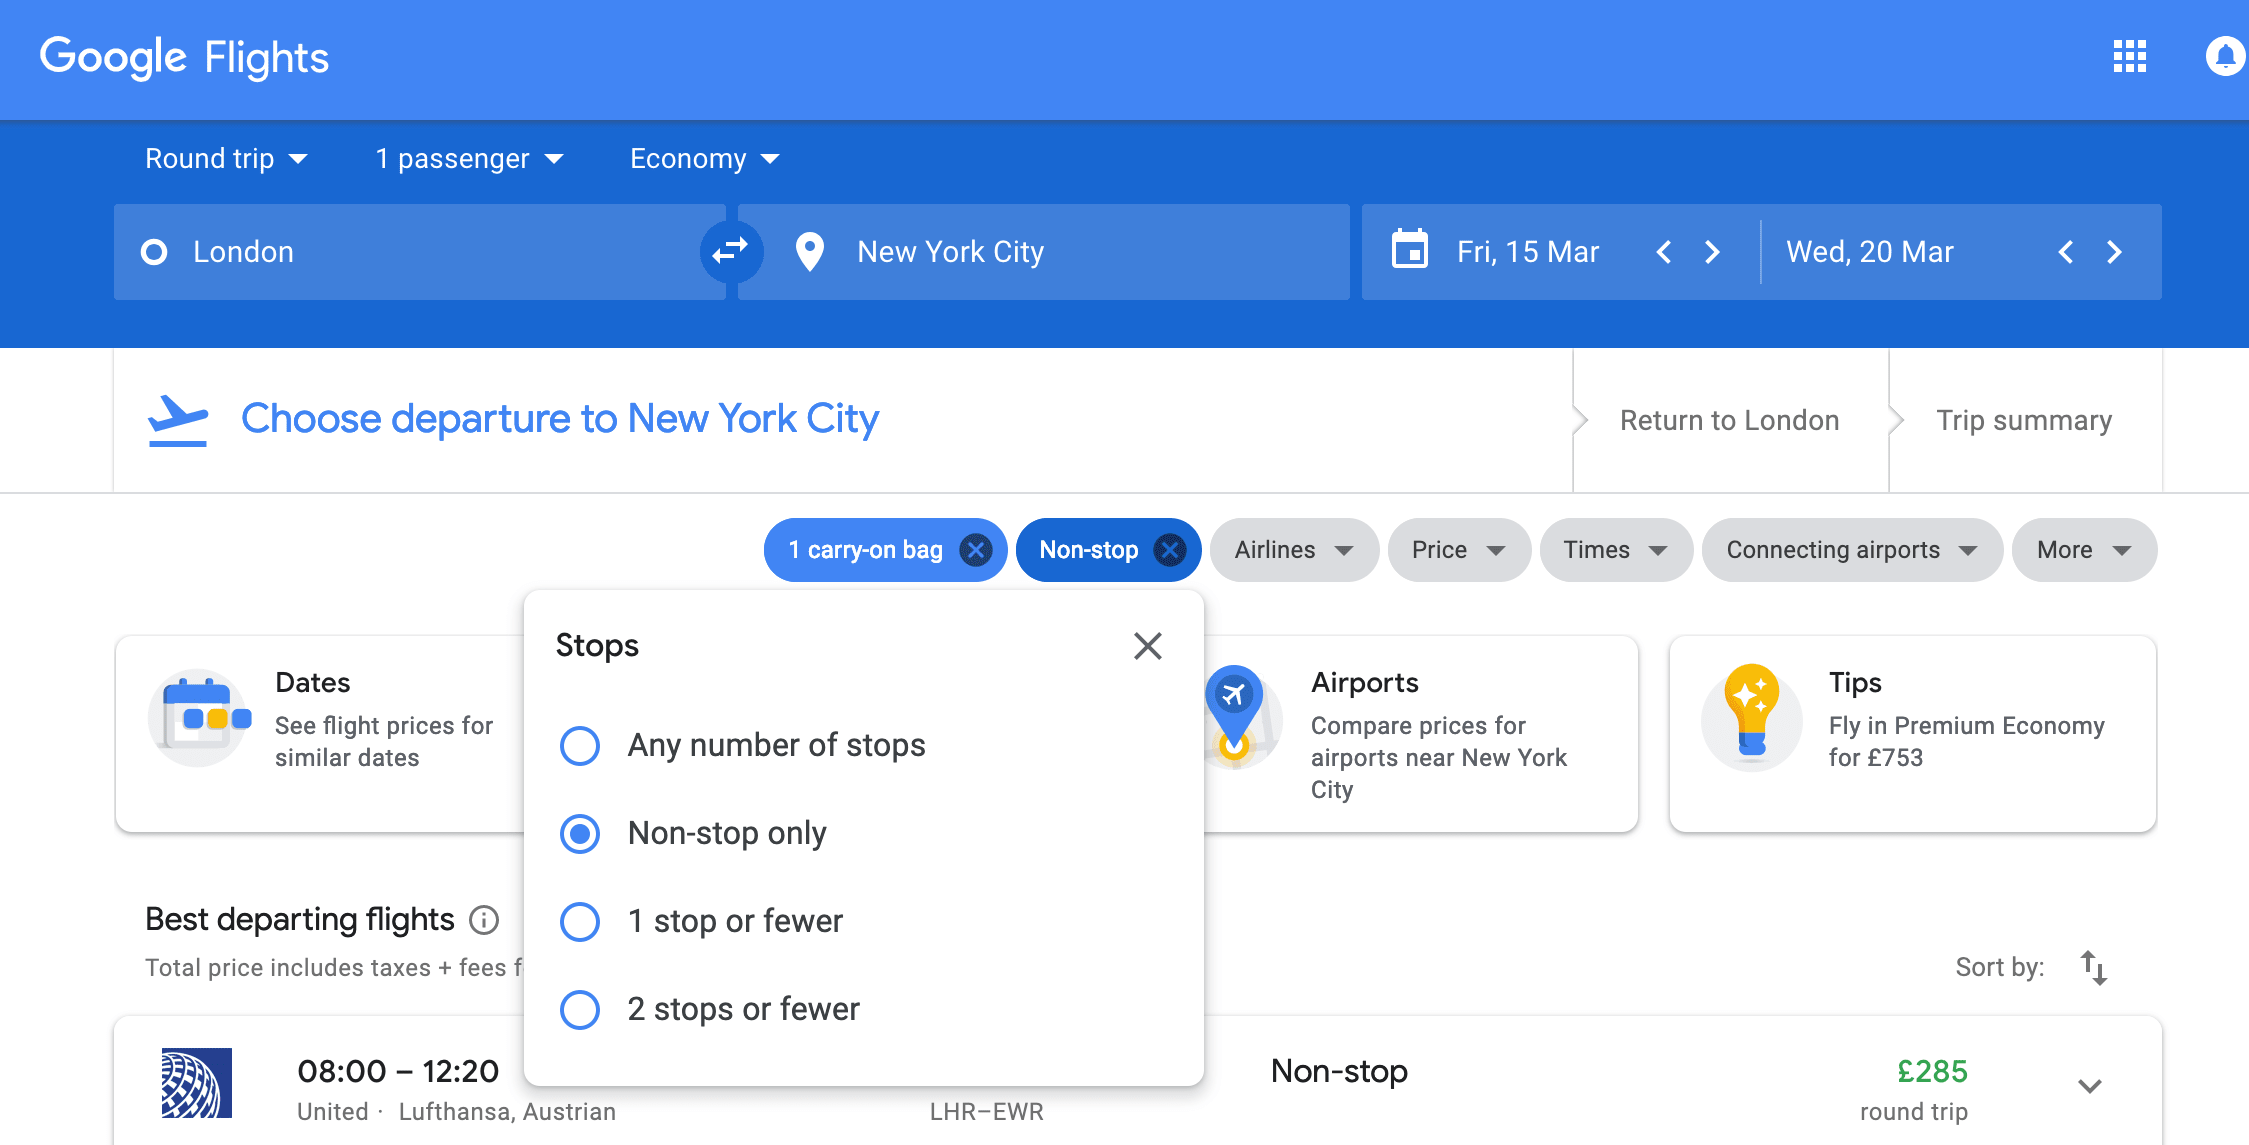Image resolution: width=2249 pixels, height=1145 pixels.
Task: Close the Stops popup panel
Action: tap(1147, 646)
